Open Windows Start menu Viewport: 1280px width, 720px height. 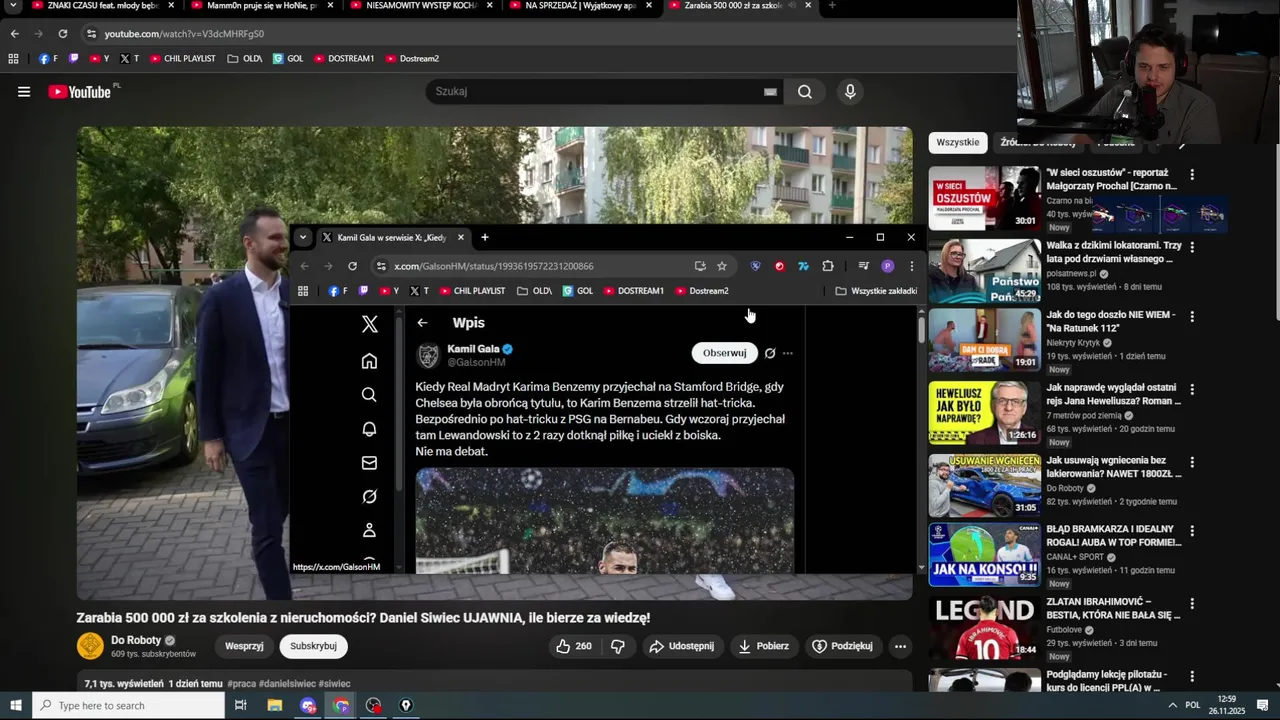coord(15,706)
